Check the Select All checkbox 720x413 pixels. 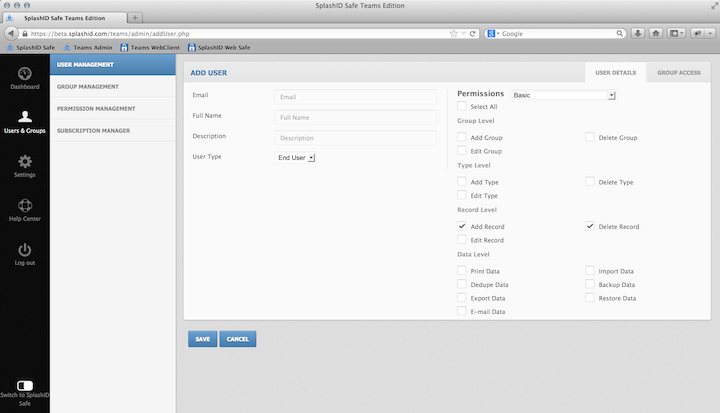pos(462,106)
